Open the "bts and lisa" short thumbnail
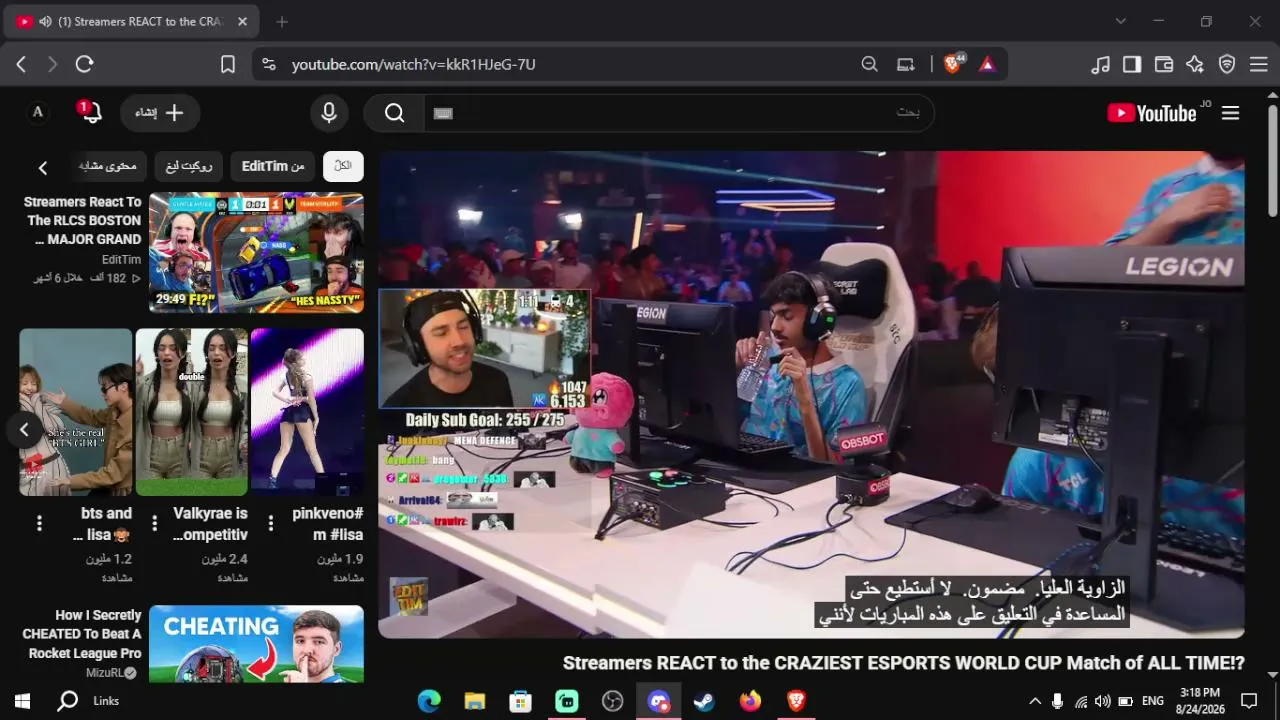 coord(76,412)
